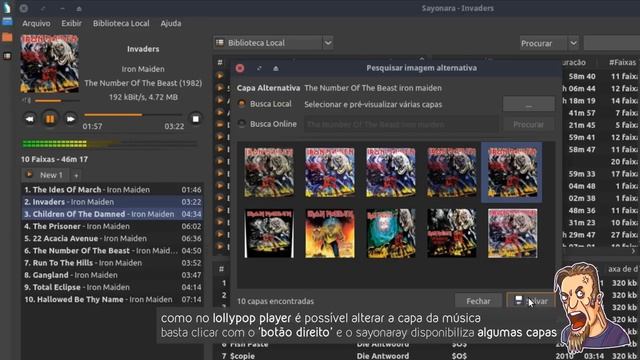
Task: Stop playback with square button
Action: 196,119
